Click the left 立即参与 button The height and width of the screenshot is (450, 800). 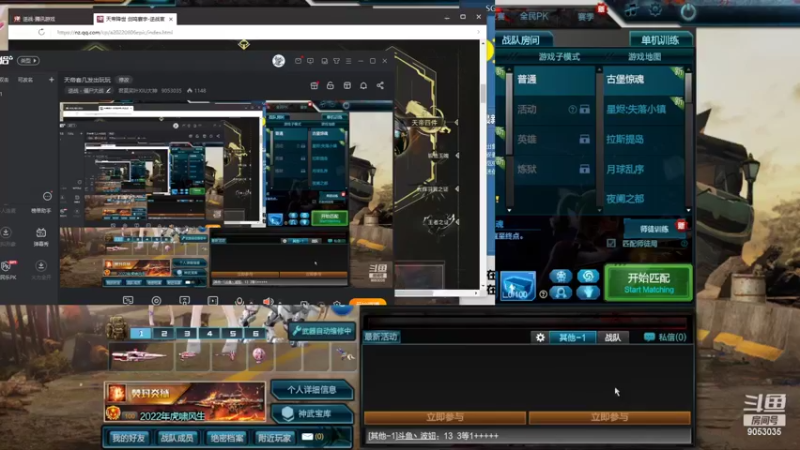(445, 417)
